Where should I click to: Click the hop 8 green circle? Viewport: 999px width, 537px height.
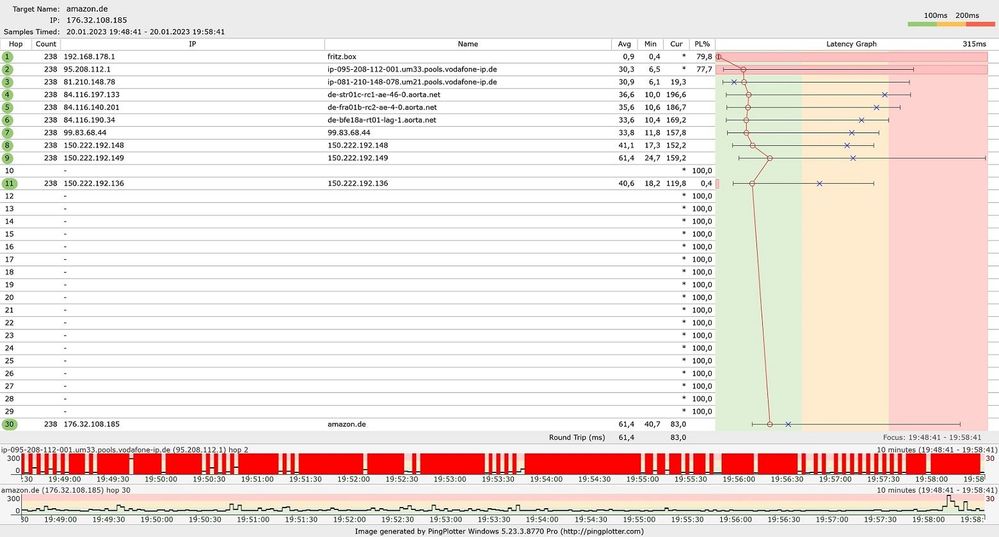click(x=7, y=145)
